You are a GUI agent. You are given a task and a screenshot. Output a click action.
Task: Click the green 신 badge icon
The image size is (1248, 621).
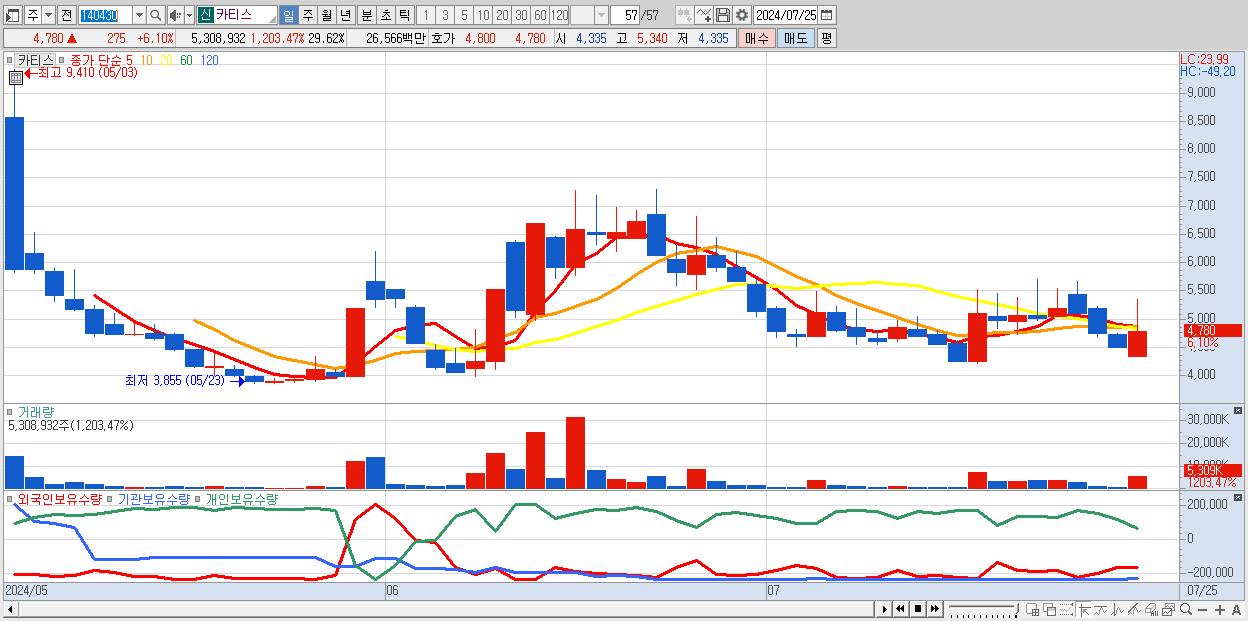(x=205, y=15)
